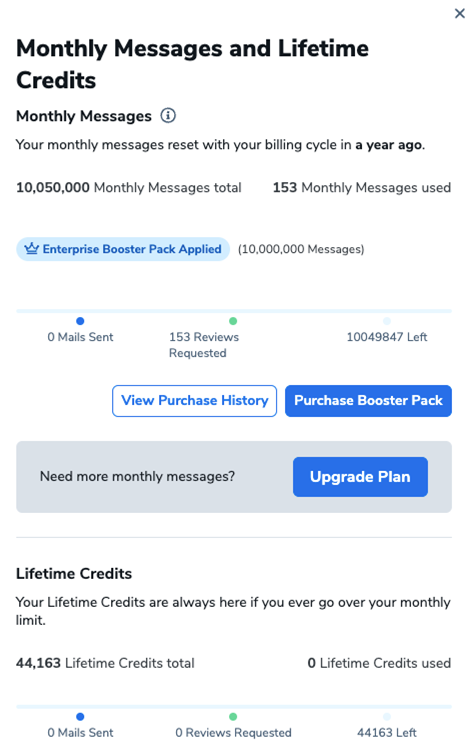Screen dimensions: 474x754
Task: Click the Upgrade Plan button
Action: (360, 477)
